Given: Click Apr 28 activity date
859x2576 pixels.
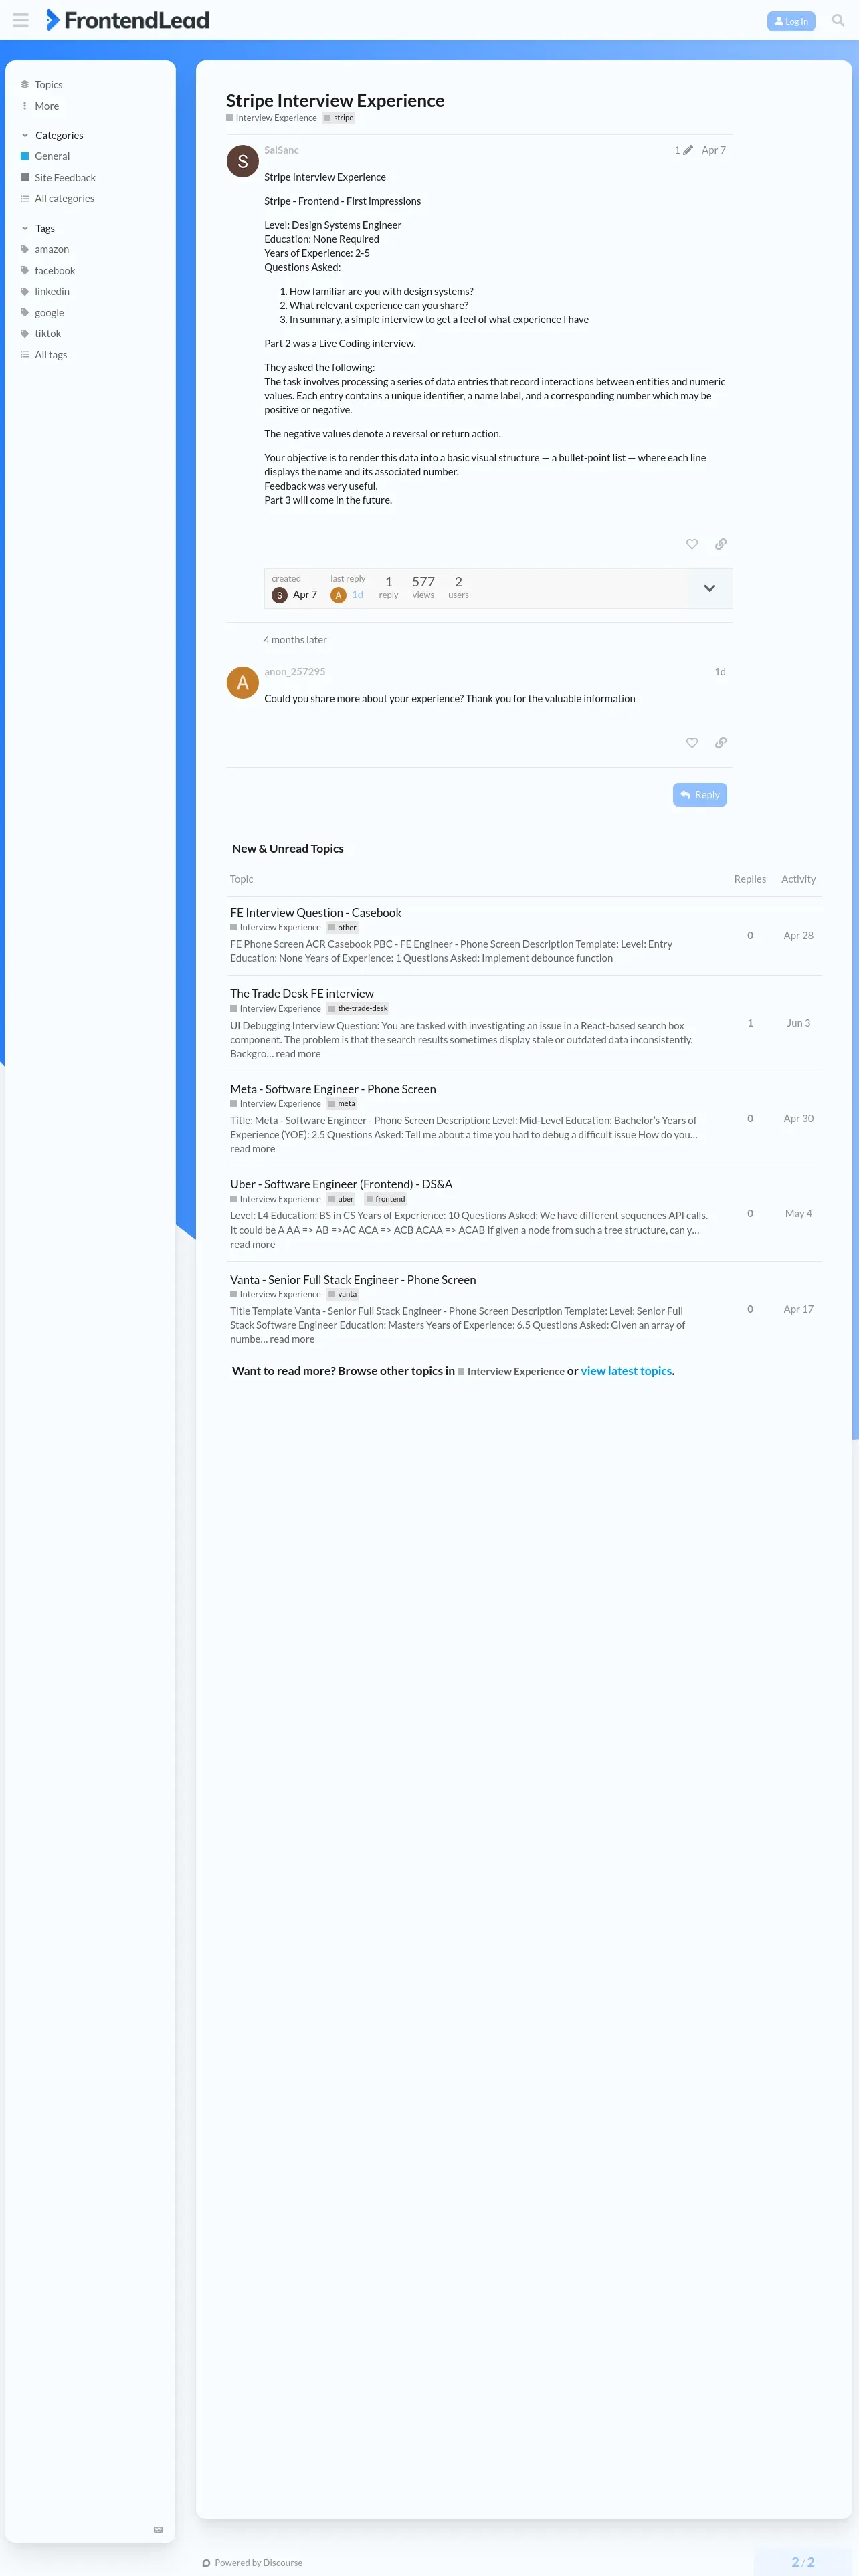Looking at the screenshot, I should 798,936.
